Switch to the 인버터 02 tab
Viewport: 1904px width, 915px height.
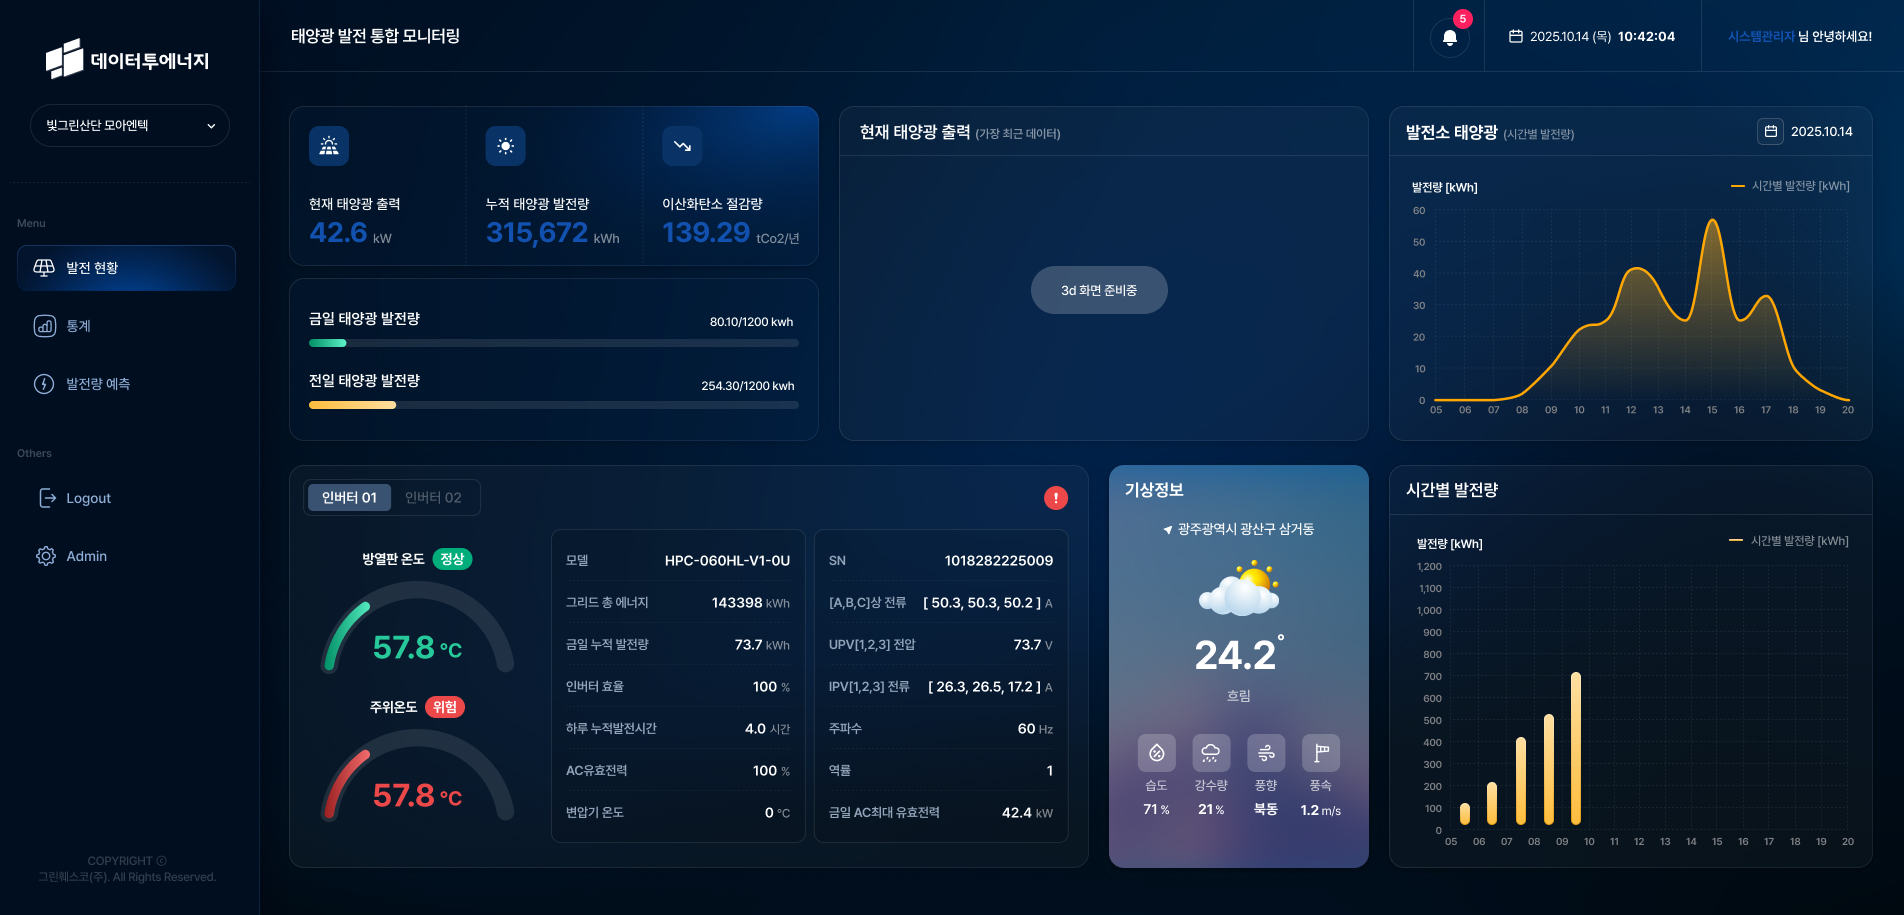433,497
